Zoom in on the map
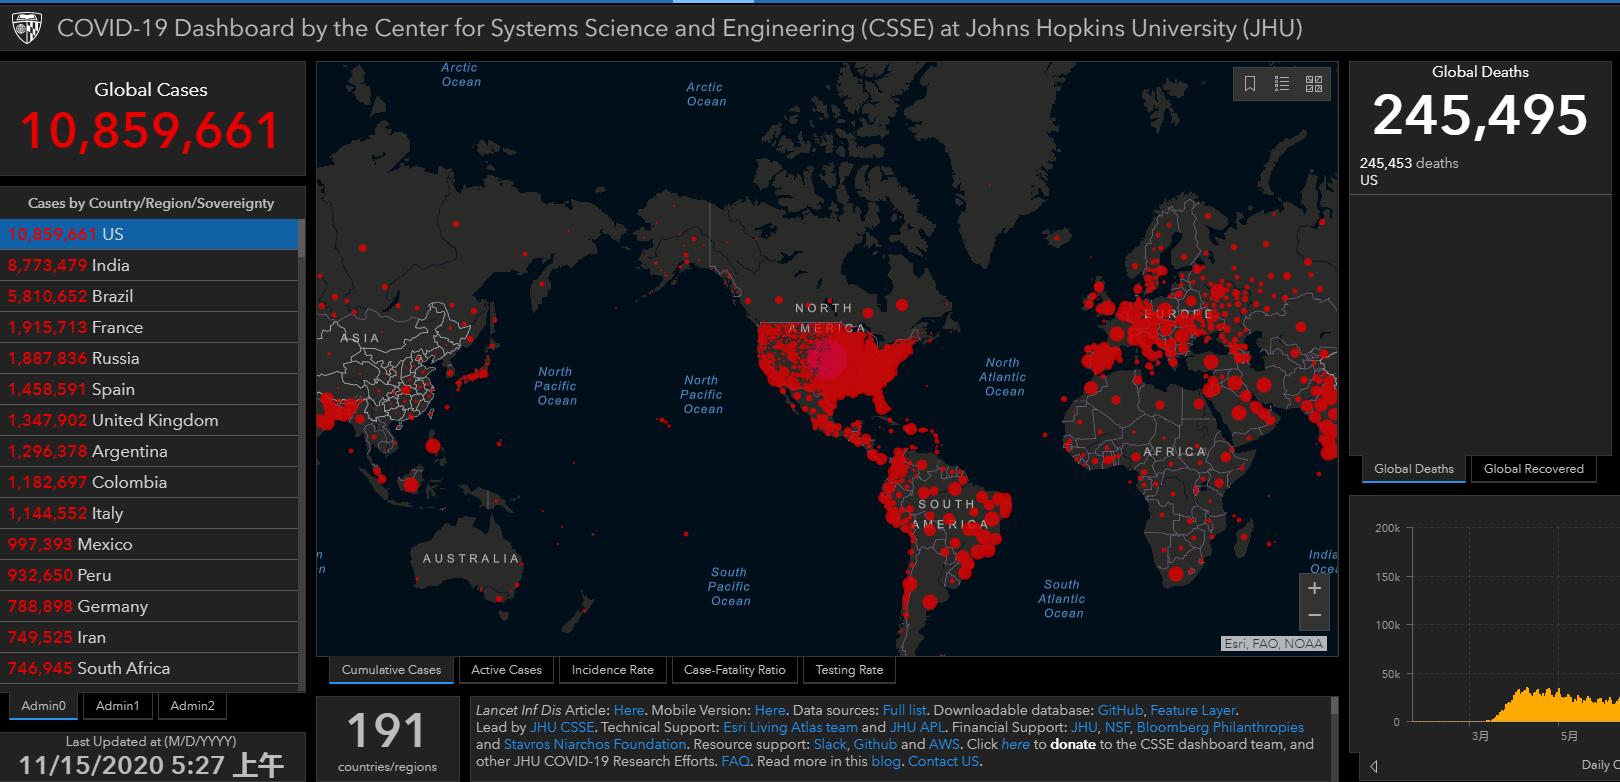Viewport: 1620px width, 782px height. pos(1315,588)
